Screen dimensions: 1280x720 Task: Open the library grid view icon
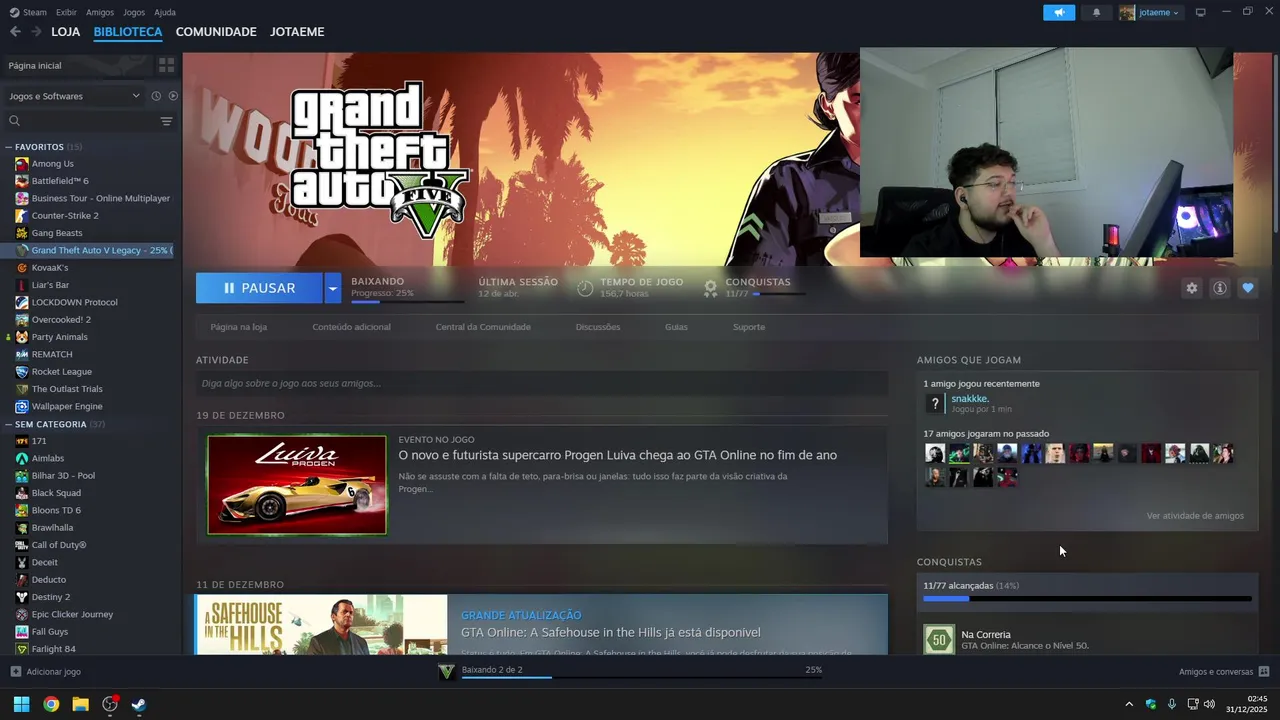point(166,65)
